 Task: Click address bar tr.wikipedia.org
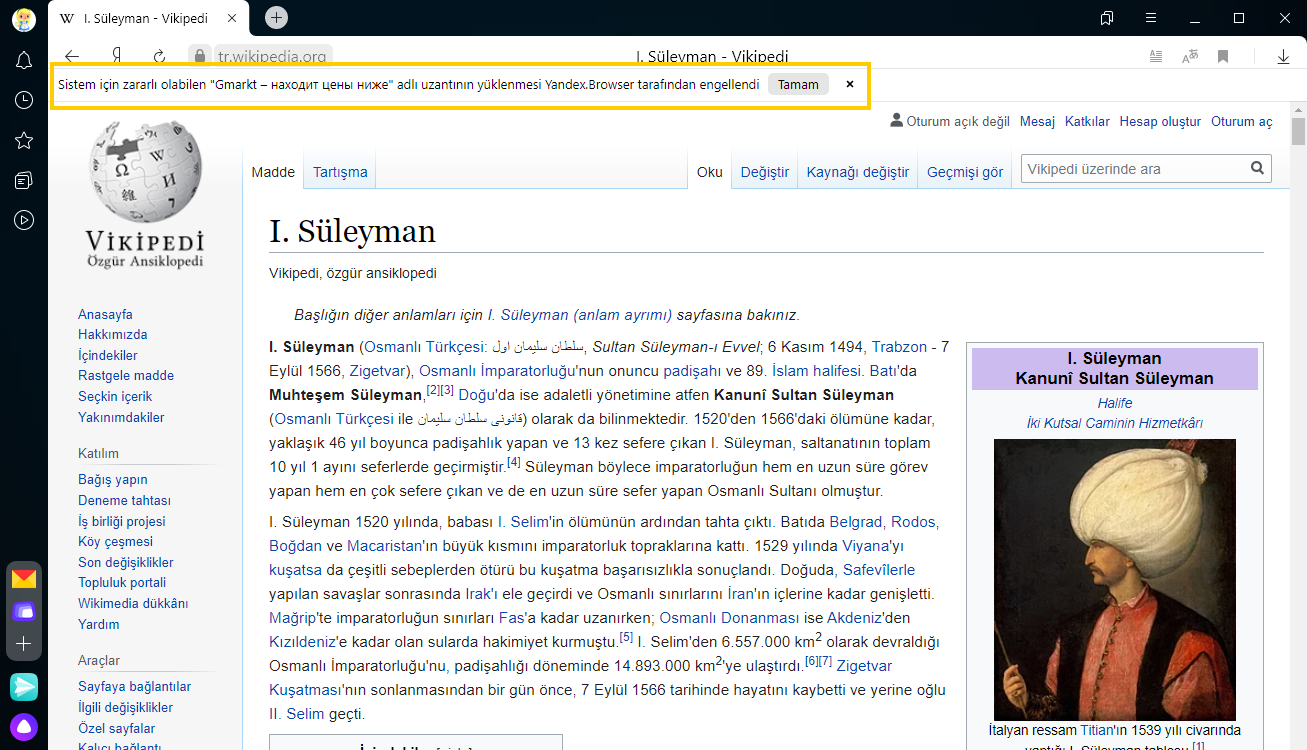pyautogui.click(x=272, y=57)
